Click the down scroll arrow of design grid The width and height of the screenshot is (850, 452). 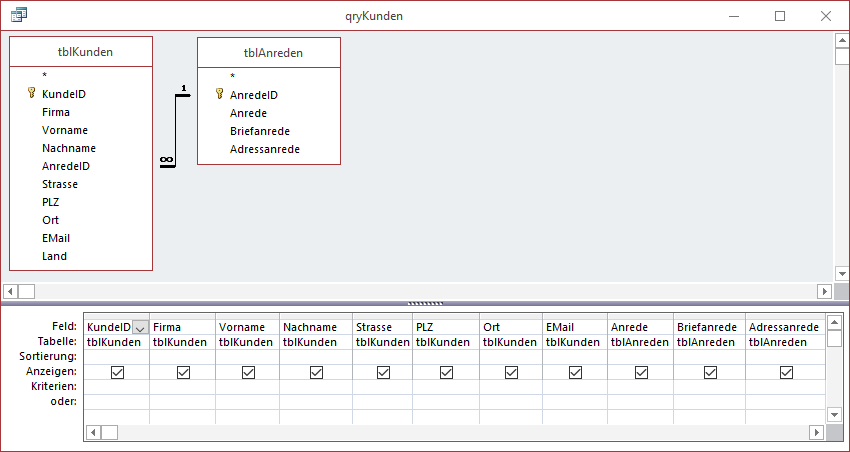pyautogui.click(x=834, y=413)
